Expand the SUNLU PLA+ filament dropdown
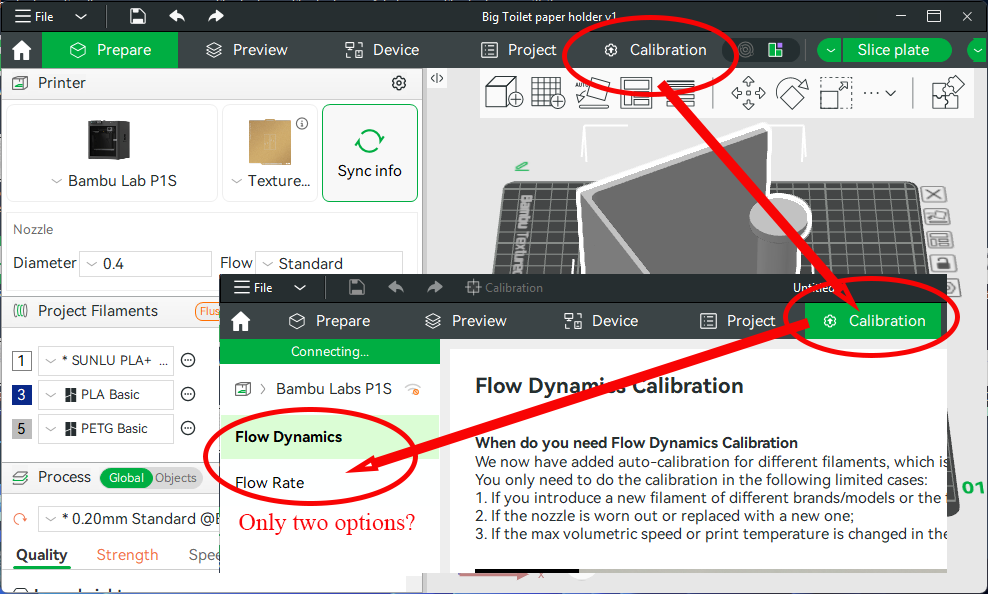This screenshot has width=988, height=594. point(105,361)
